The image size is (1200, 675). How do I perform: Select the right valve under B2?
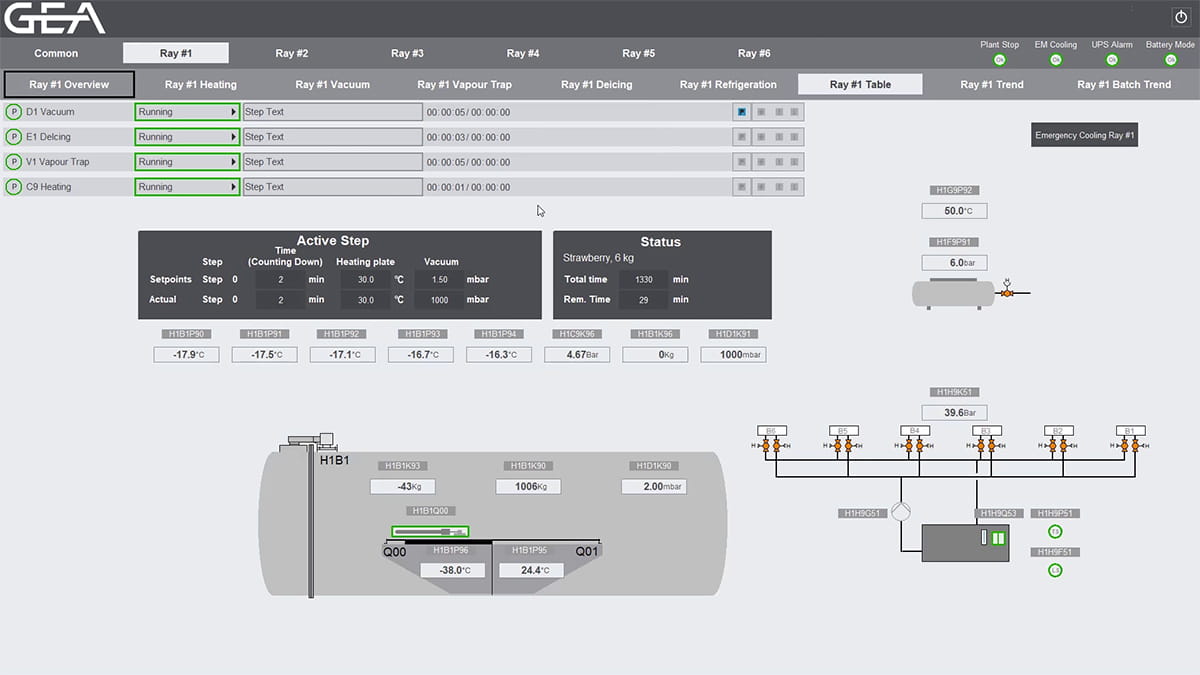point(1063,445)
